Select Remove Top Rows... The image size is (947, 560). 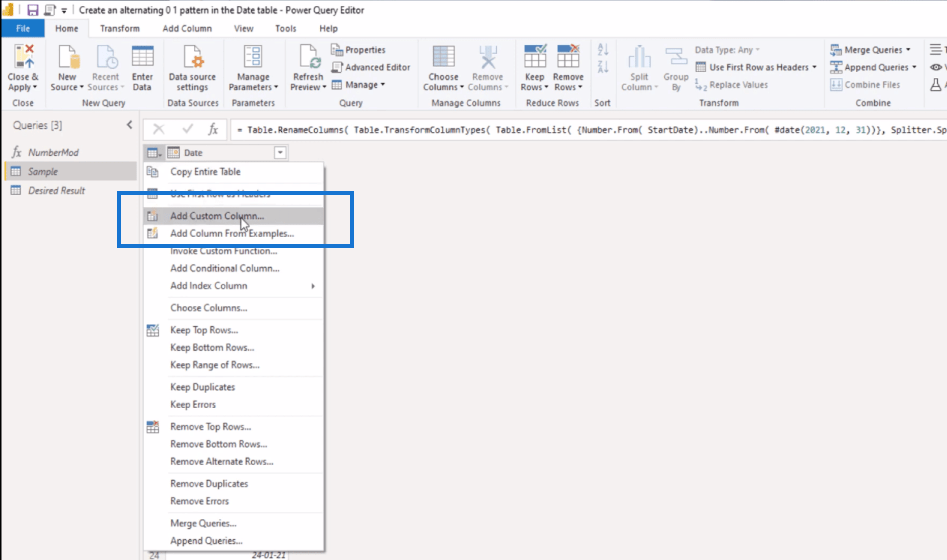234,426
